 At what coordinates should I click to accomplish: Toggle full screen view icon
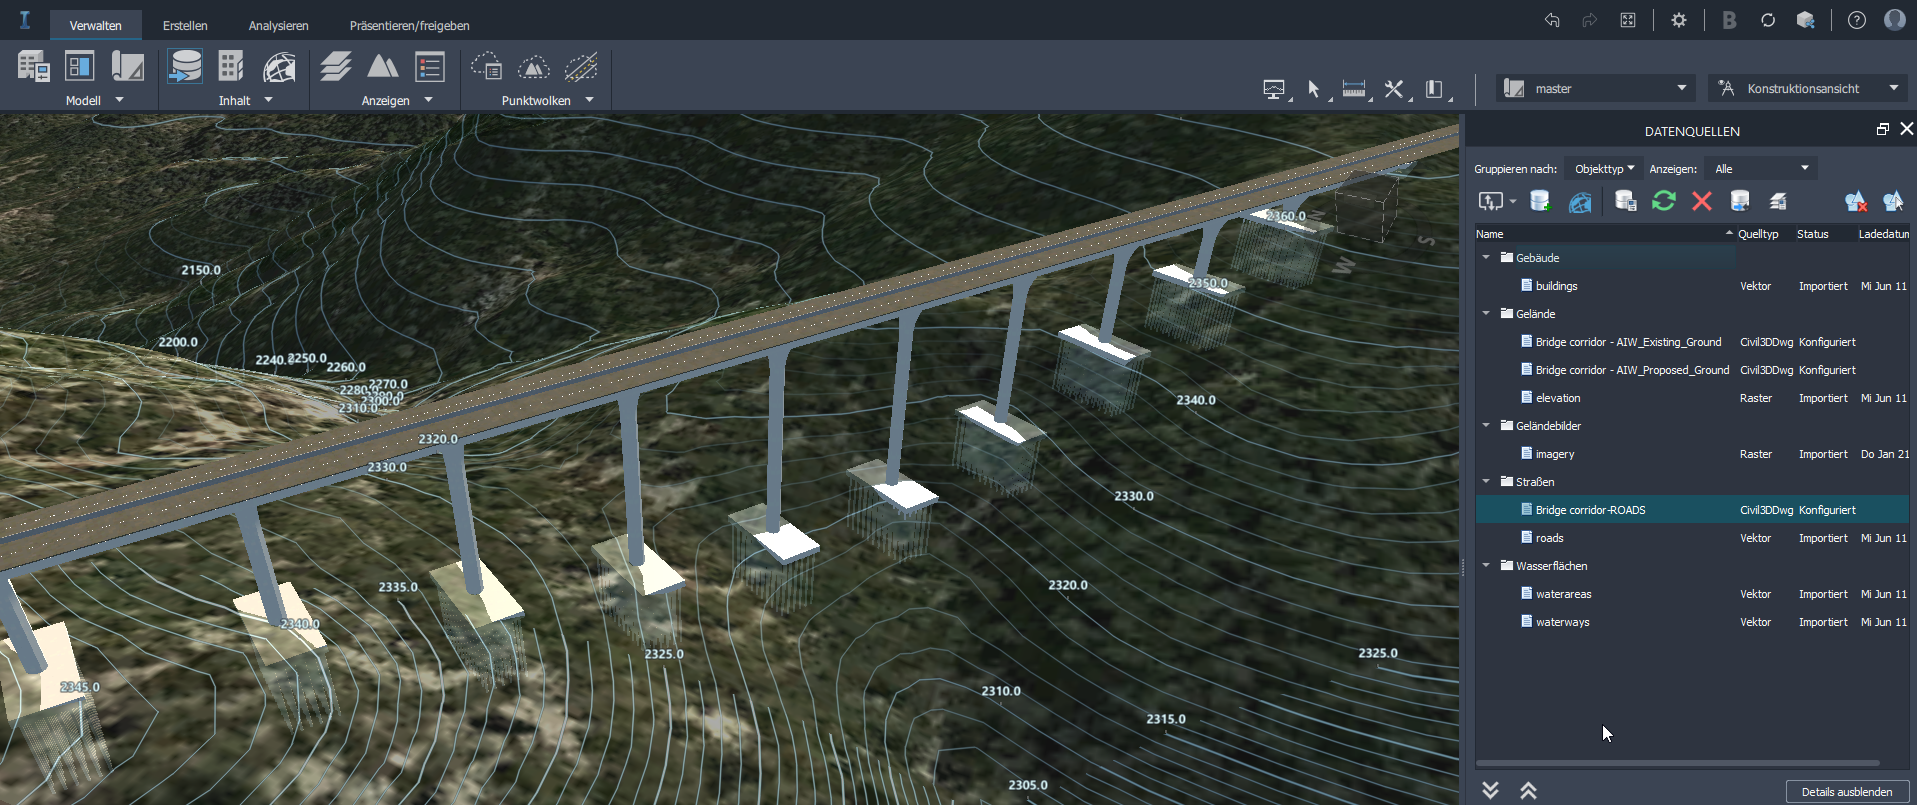[x=1628, y=20]
